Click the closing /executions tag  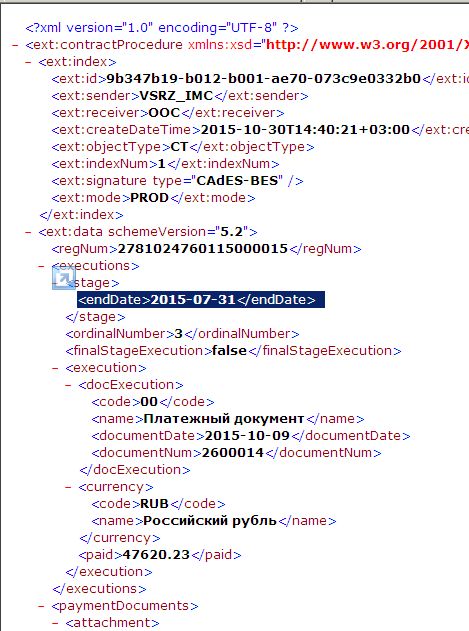99,589
